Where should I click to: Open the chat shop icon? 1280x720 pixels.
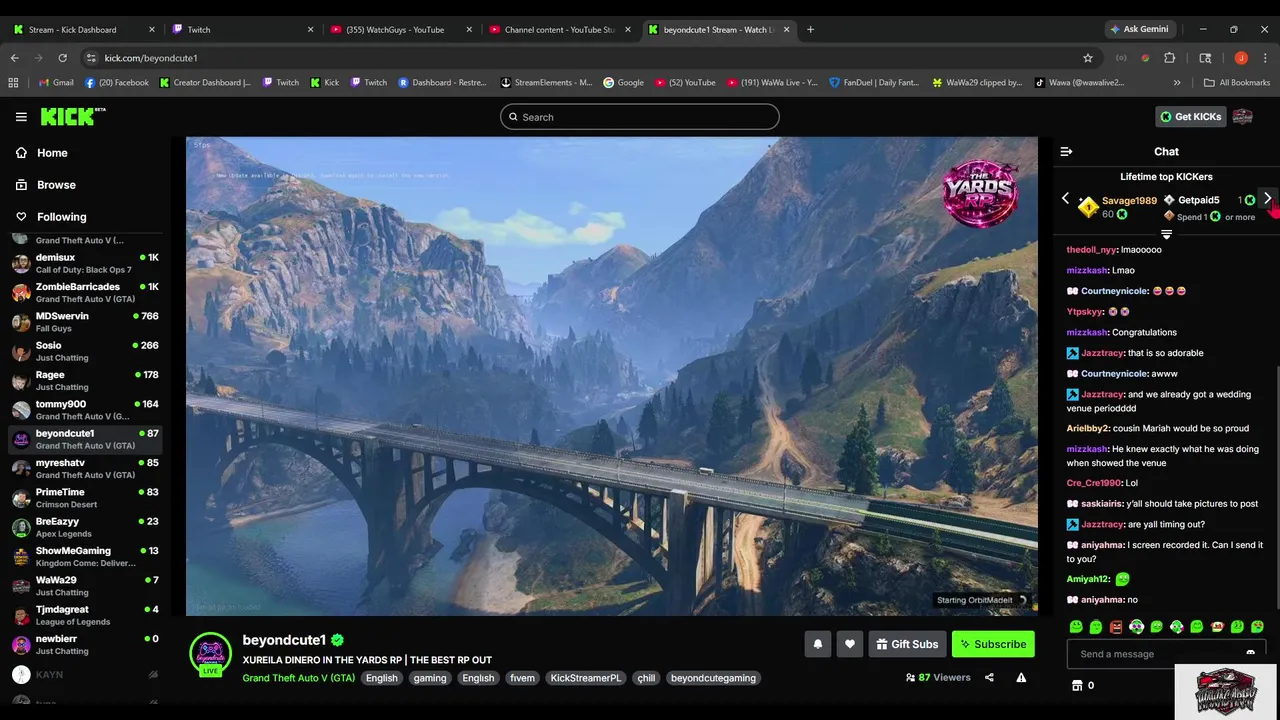tap(1077, 685)
